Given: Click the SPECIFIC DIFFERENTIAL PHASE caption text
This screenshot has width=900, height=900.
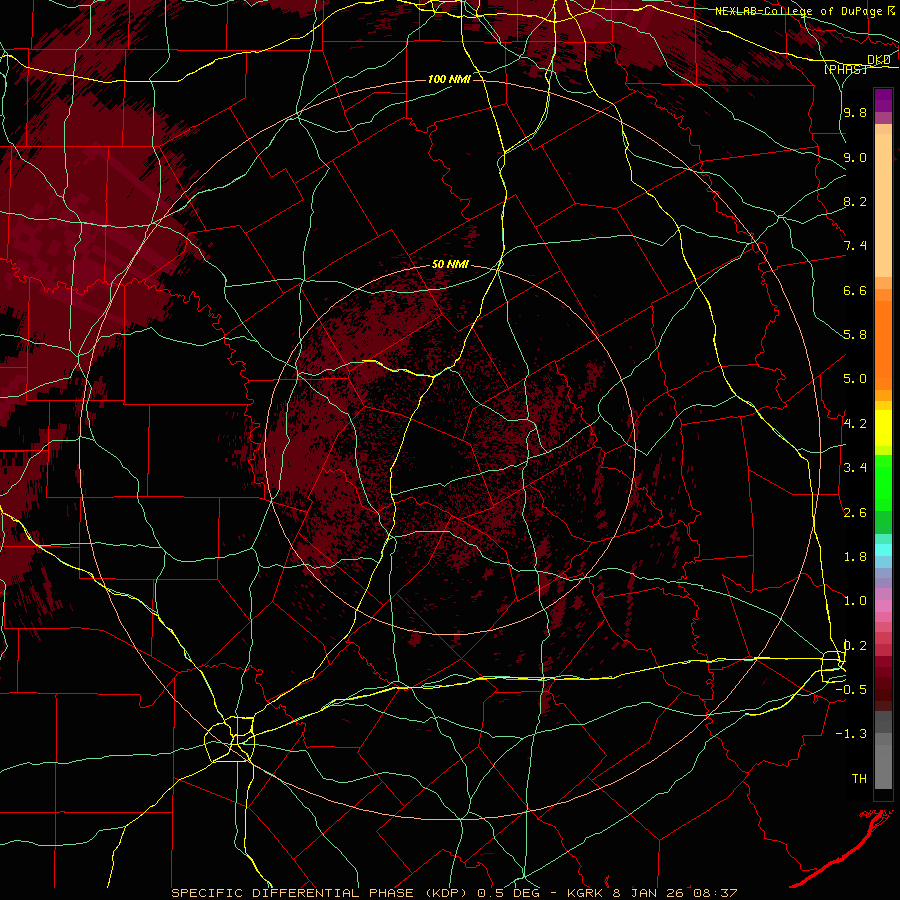Looking at the screenshot, I should coord(292,893).
